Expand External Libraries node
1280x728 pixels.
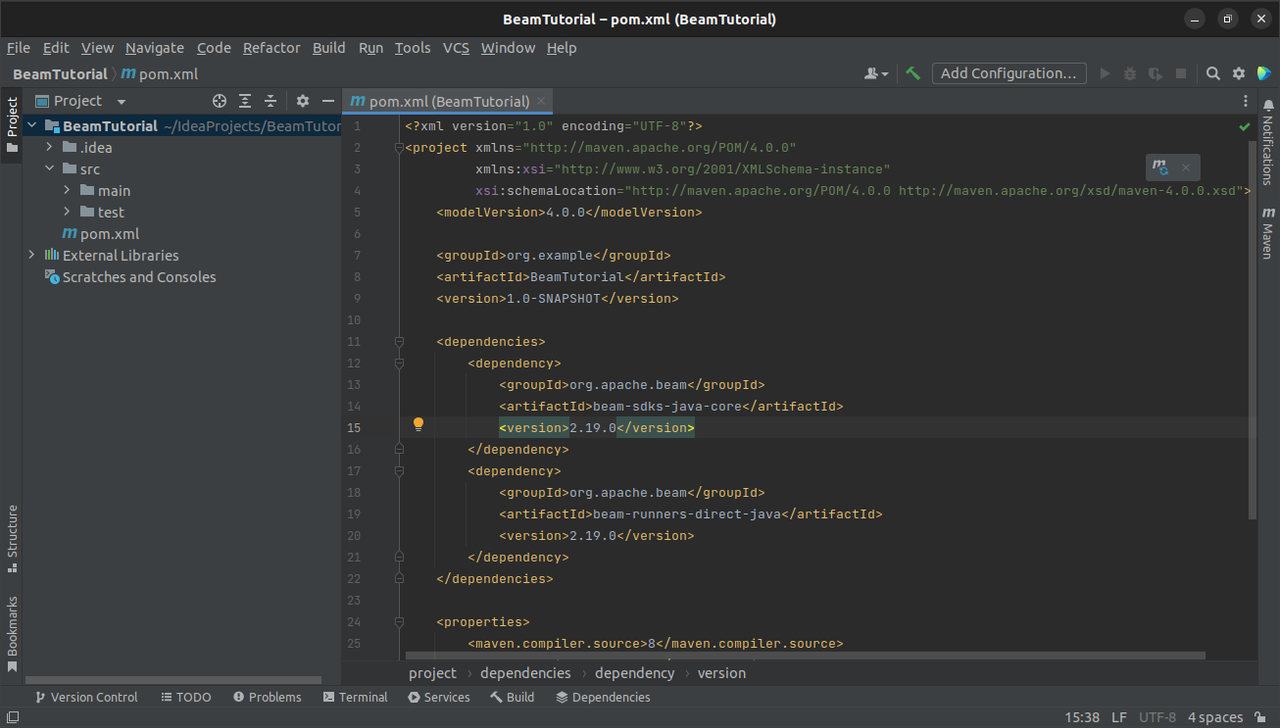coord(32,255)
